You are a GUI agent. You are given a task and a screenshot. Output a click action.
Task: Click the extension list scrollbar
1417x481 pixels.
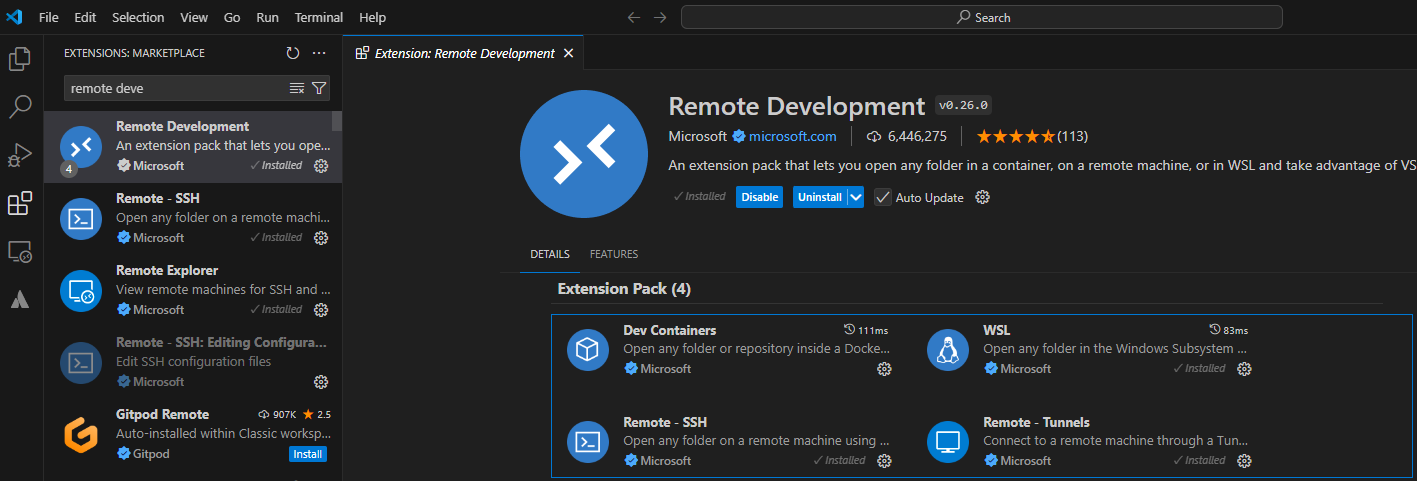[337, 121]
